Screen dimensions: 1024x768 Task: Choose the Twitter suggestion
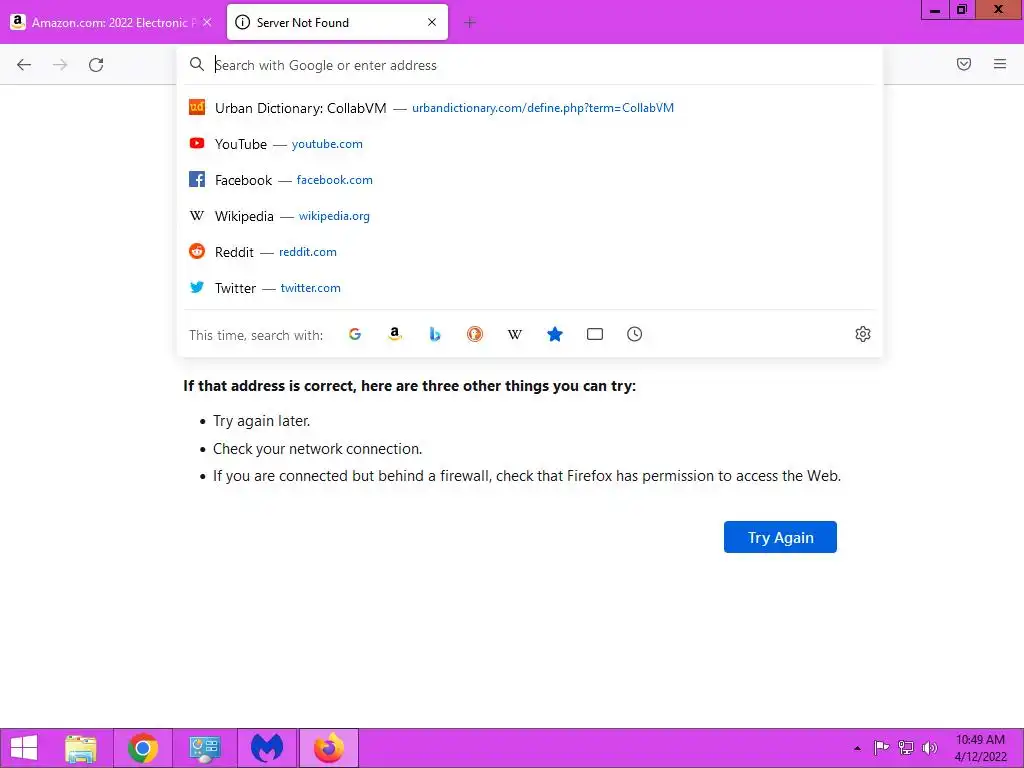click(529, 287)
